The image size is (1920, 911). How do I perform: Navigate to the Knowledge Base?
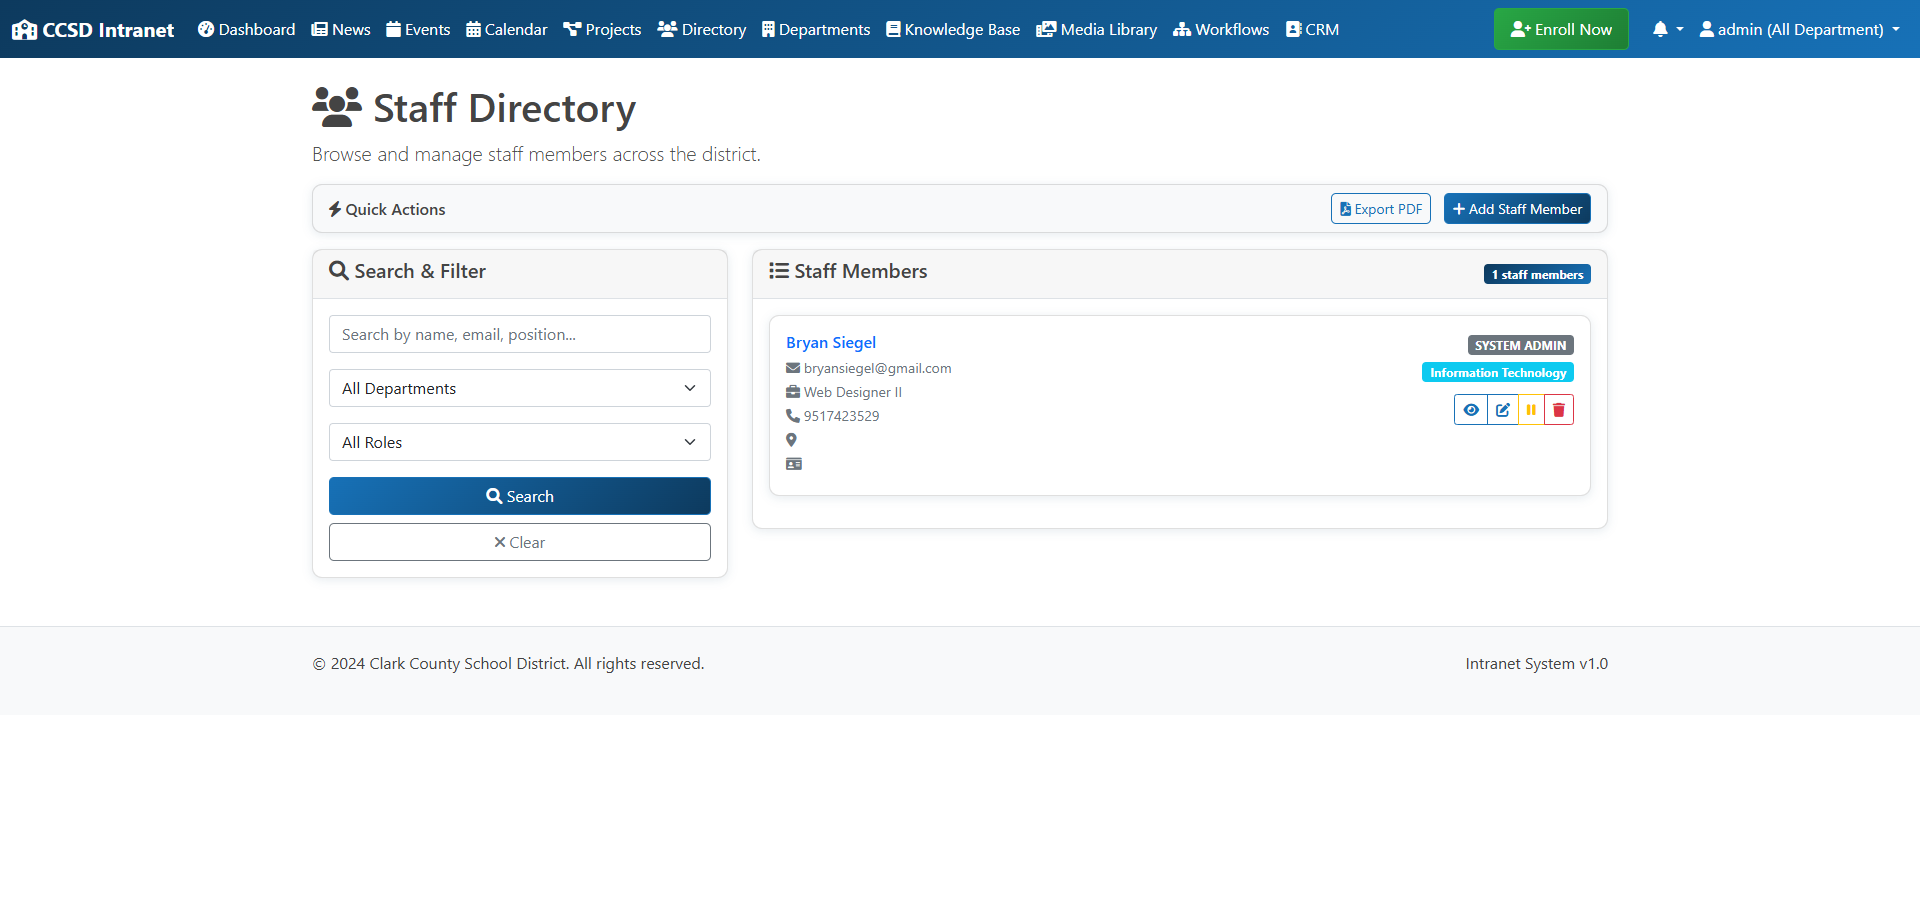(953, 30)
